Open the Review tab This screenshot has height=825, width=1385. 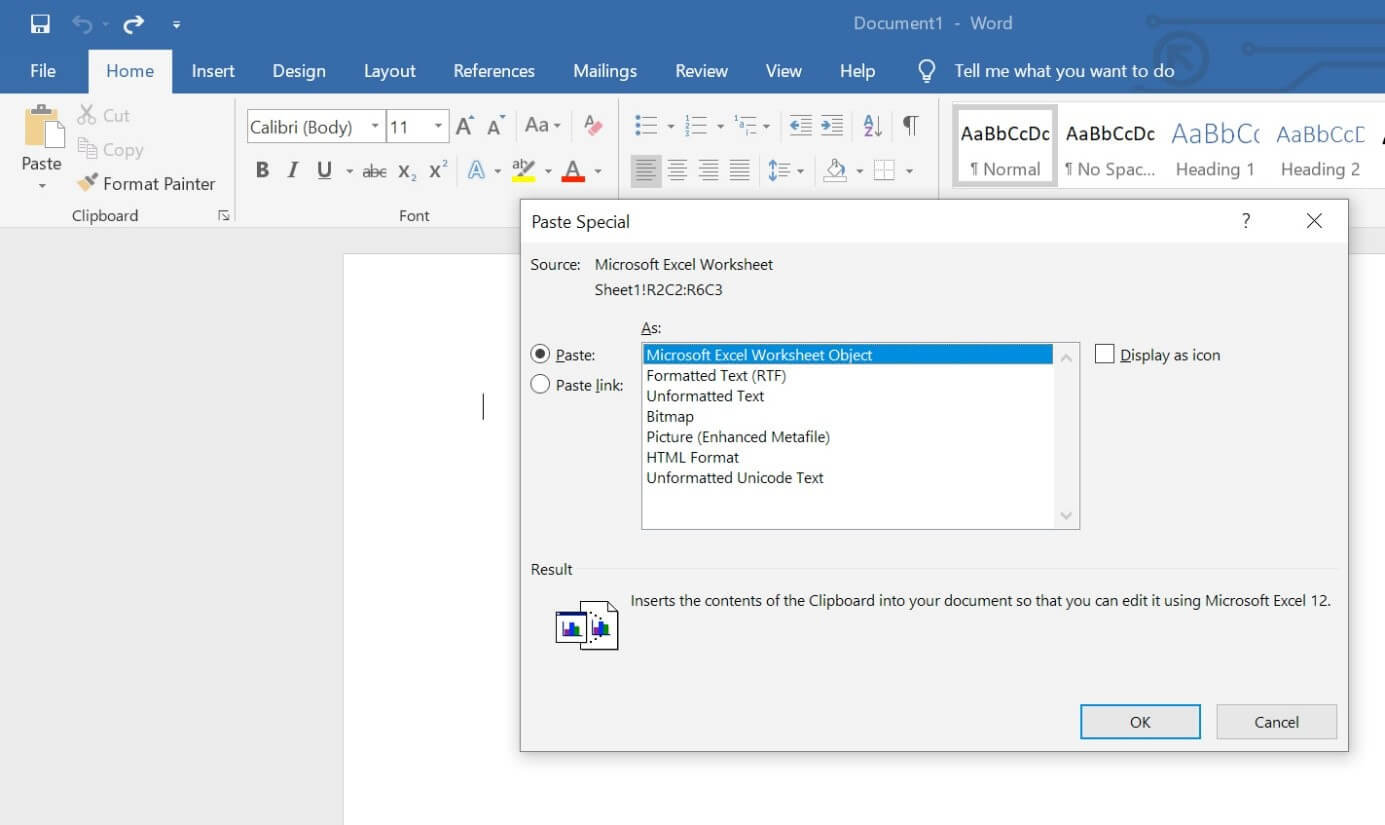700,70
